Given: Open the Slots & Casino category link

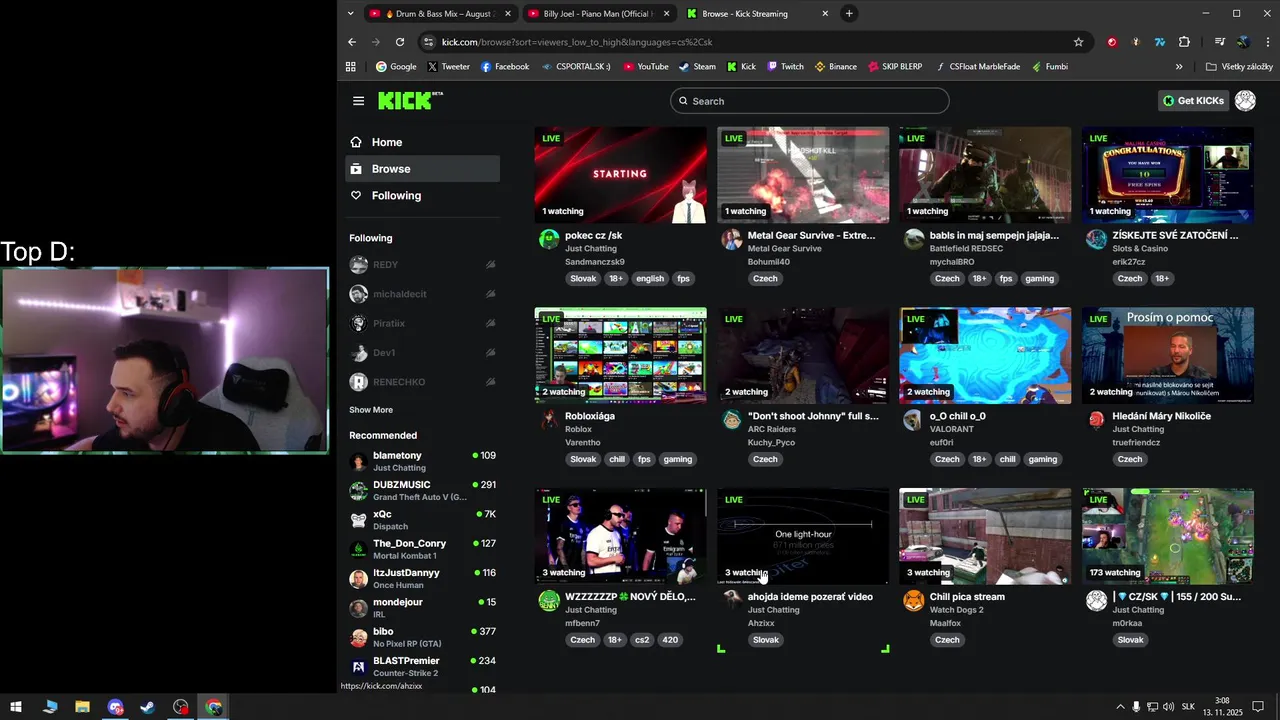Looking at the screenshot, I should [x=1140, y=249].
